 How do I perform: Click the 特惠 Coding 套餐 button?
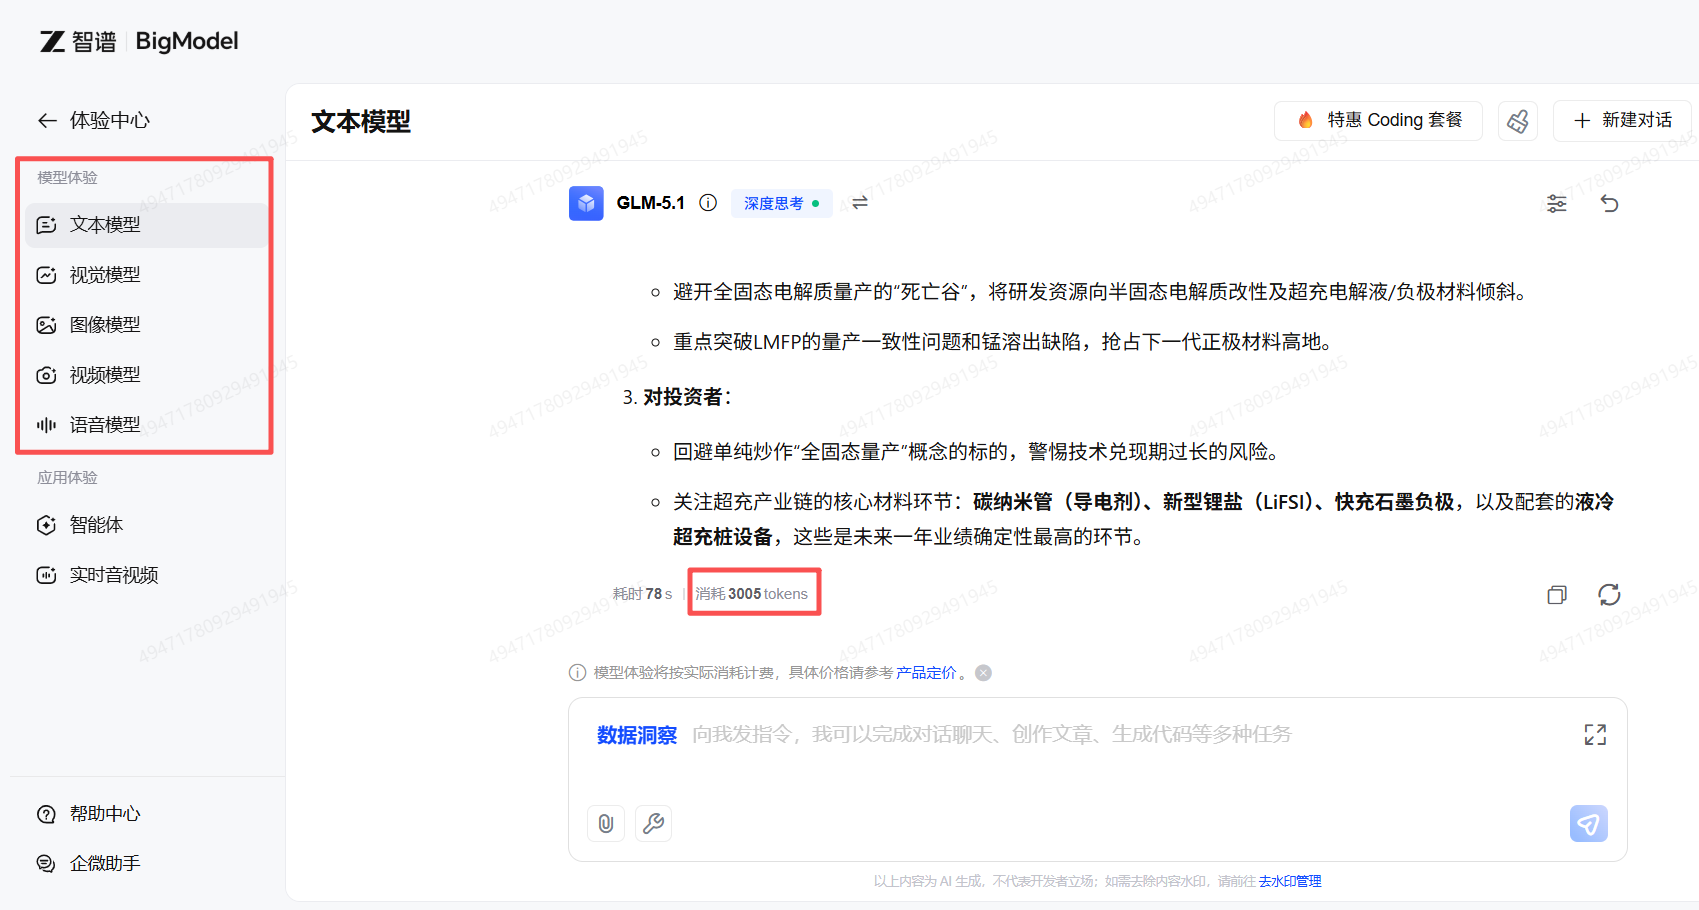point(1378,121)
